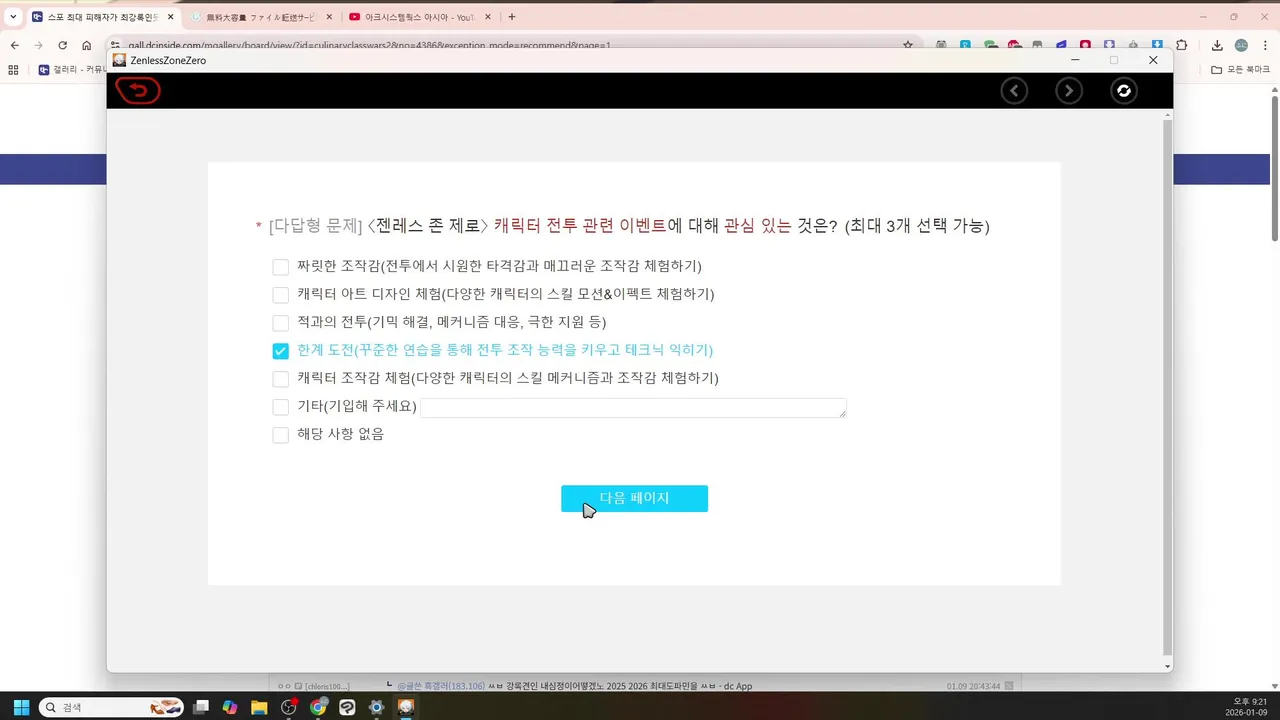
Task: Reload the Chrome page
Action: coord(63,45)
